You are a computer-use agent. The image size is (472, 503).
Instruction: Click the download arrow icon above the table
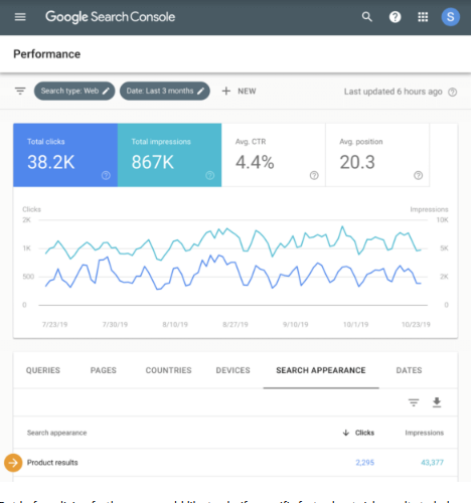click(x=437, y=402)
